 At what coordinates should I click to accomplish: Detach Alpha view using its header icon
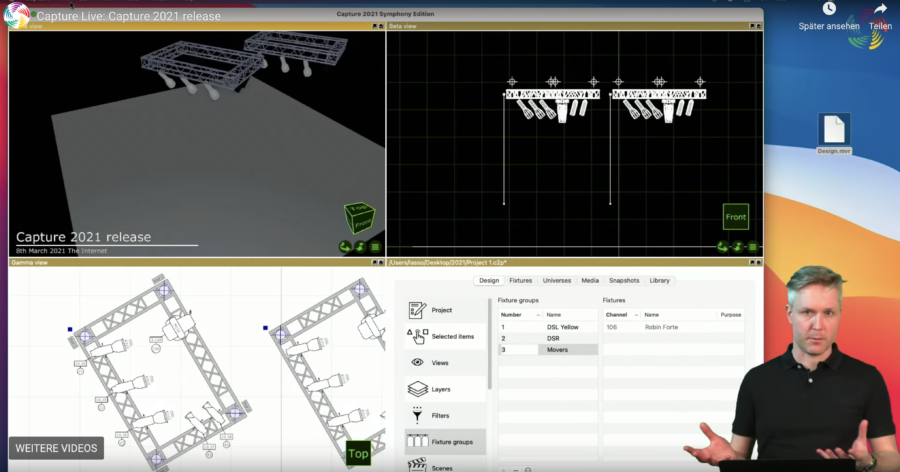[x=374, y=26]
